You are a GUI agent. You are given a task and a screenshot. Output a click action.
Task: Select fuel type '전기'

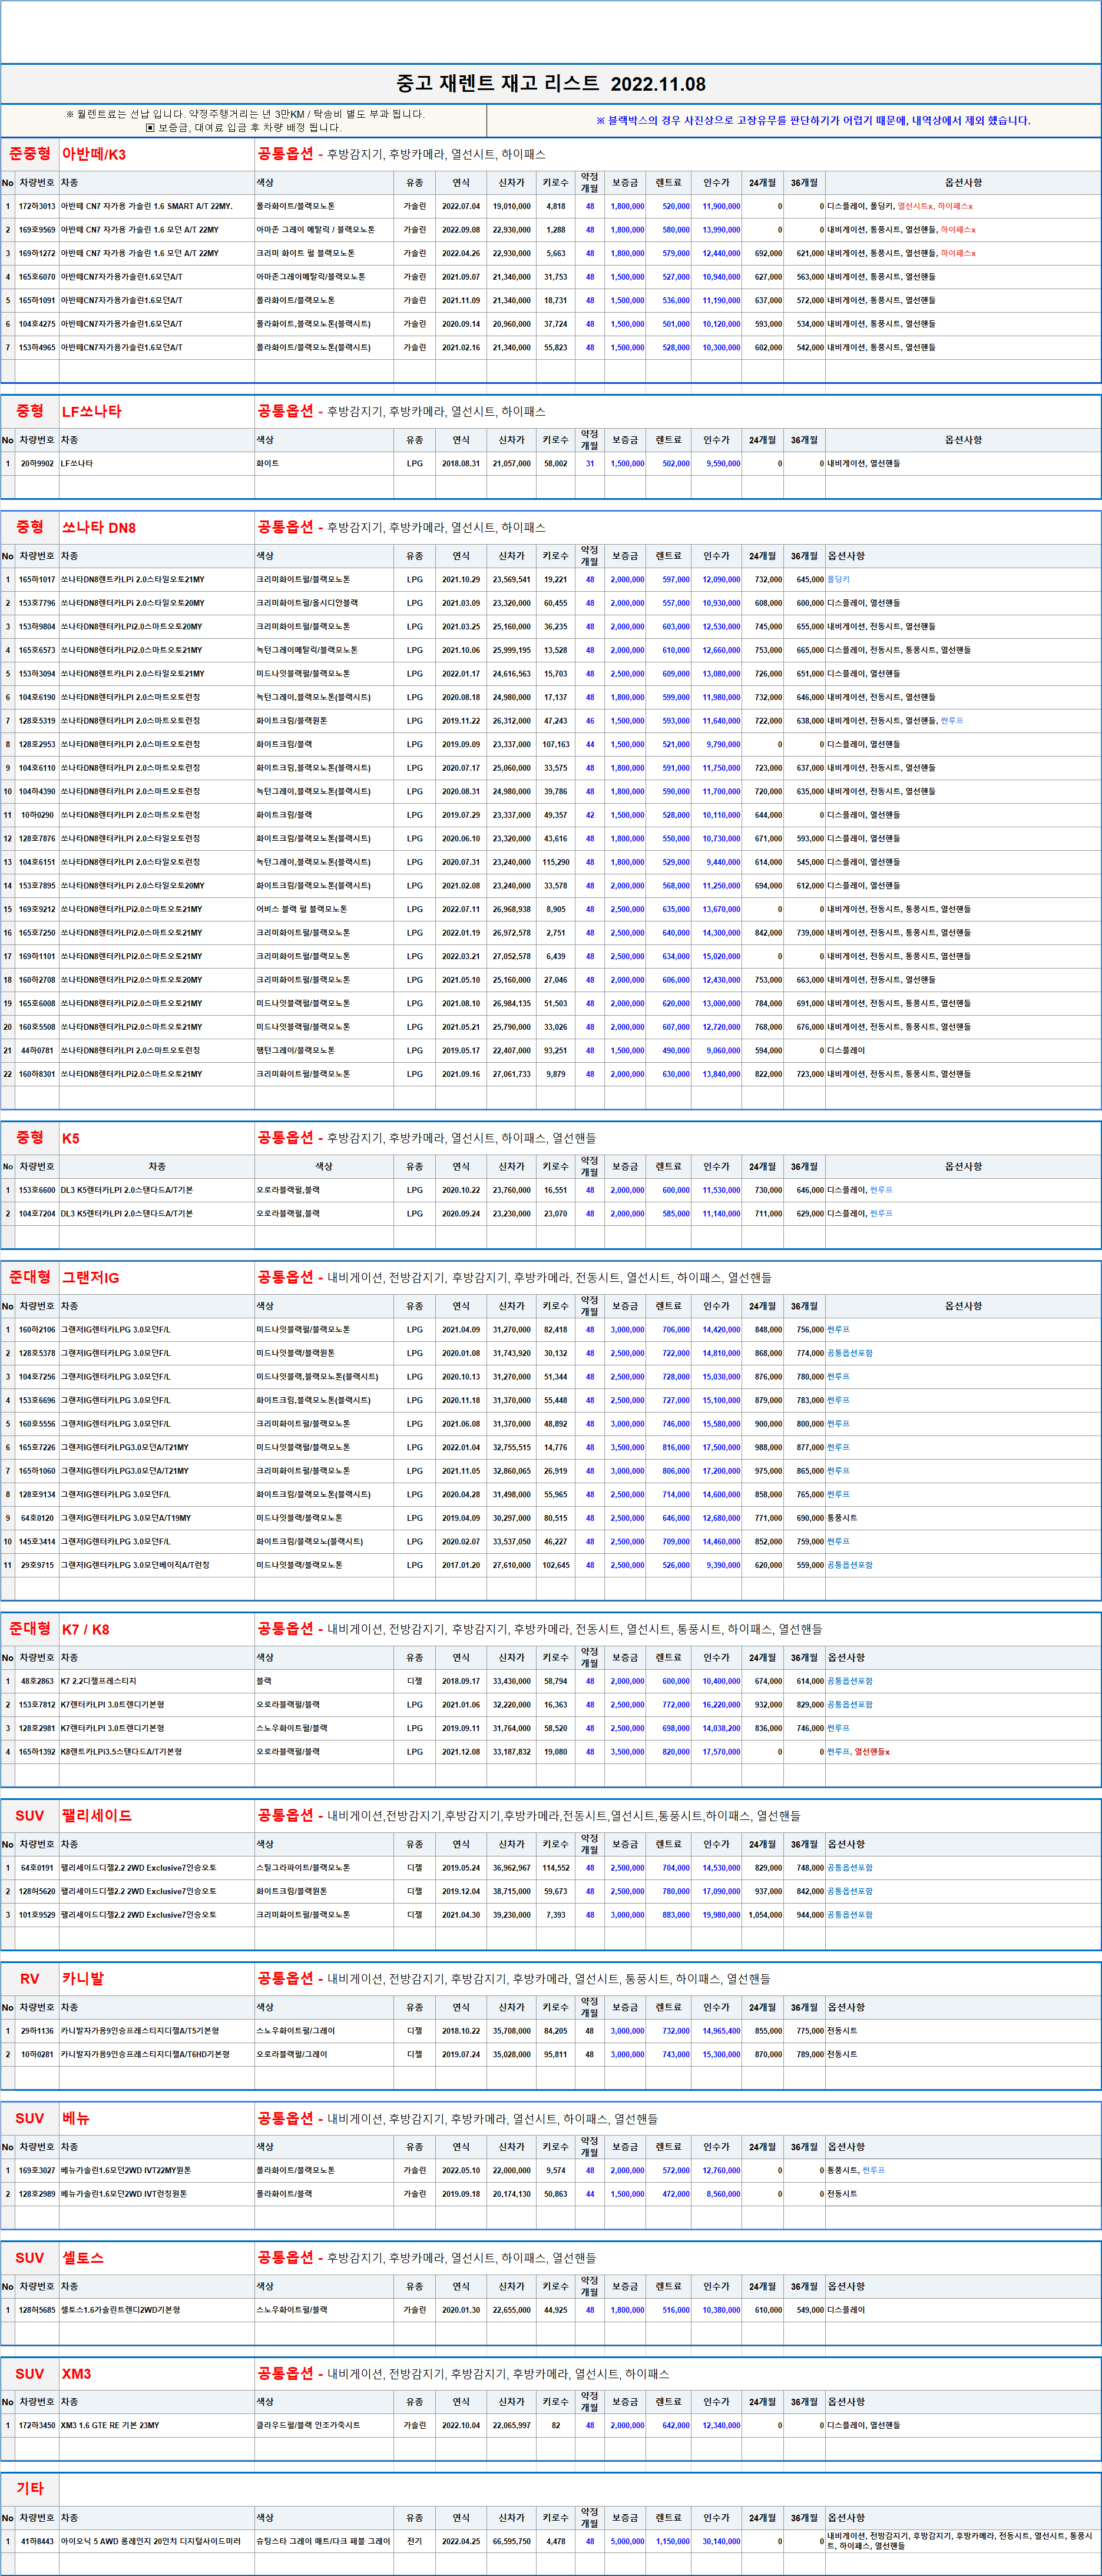pyautogui.click(x=414, y=2541)
